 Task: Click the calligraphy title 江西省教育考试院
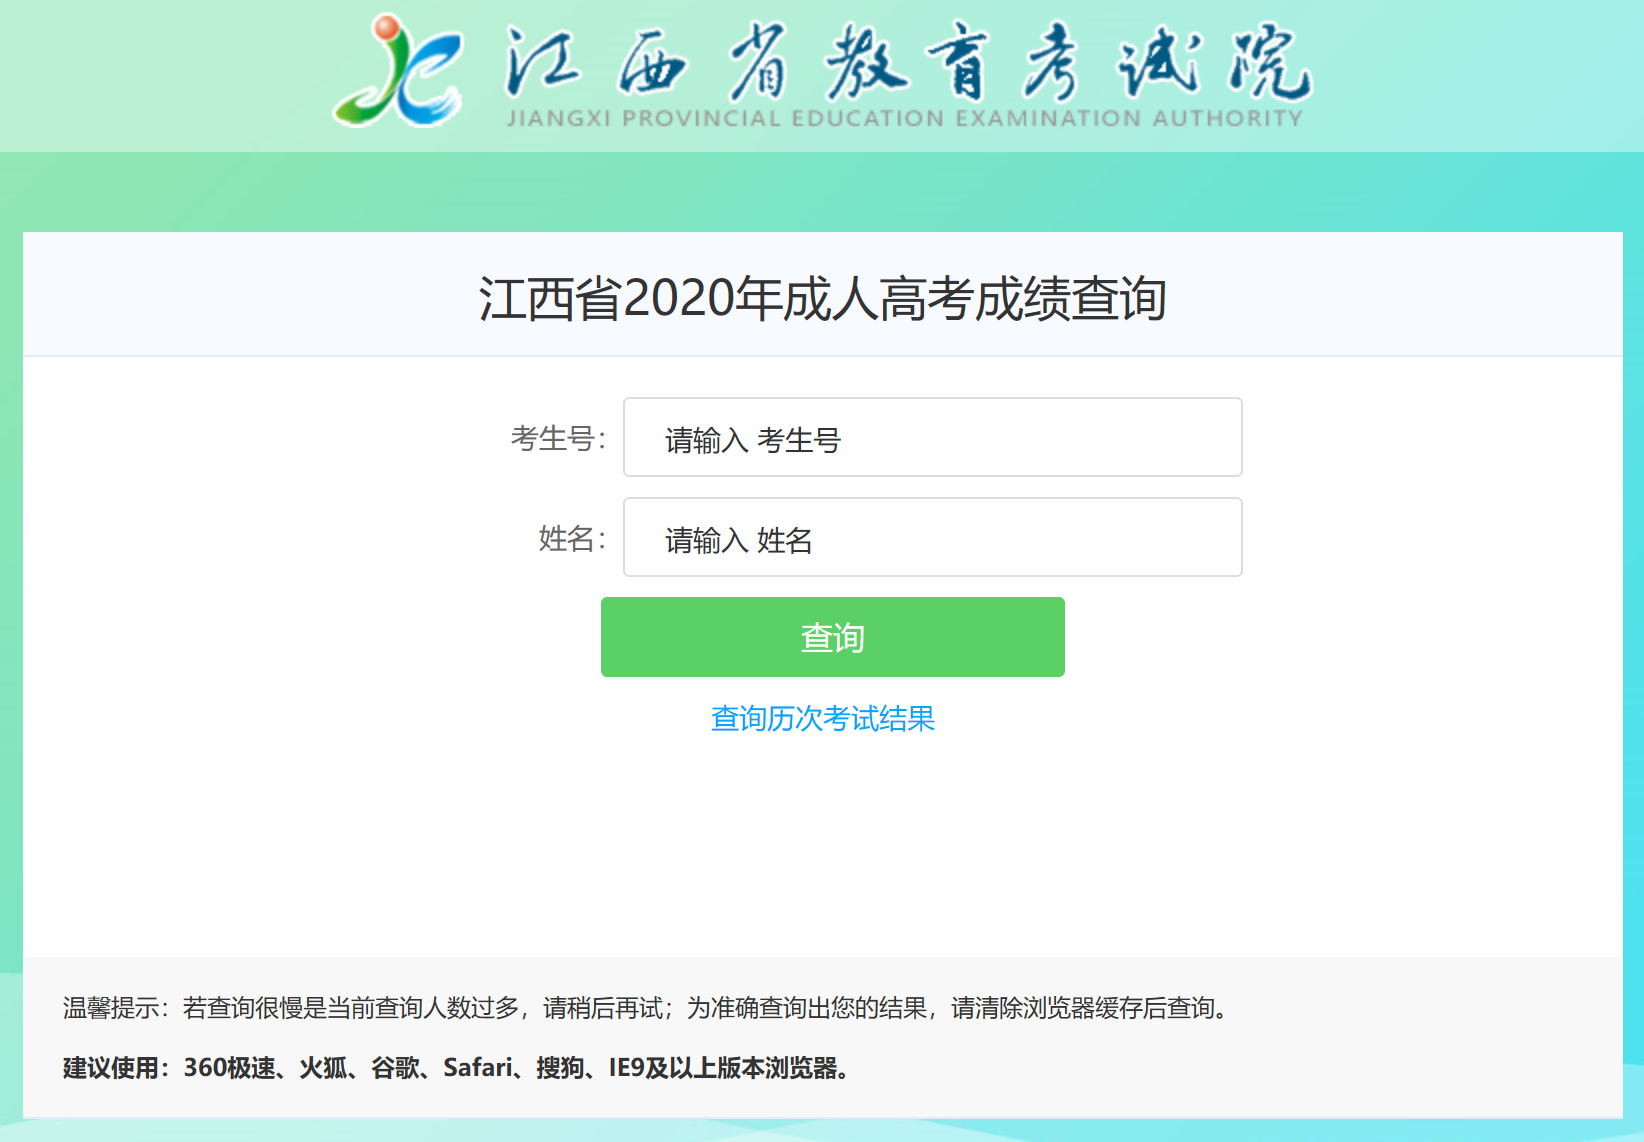(908, 64)
